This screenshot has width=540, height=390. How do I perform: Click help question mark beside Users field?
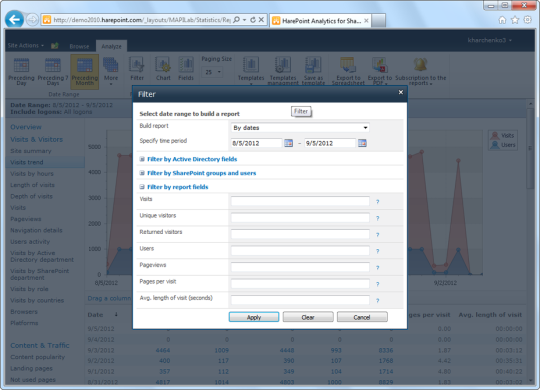tap(378, 251)
